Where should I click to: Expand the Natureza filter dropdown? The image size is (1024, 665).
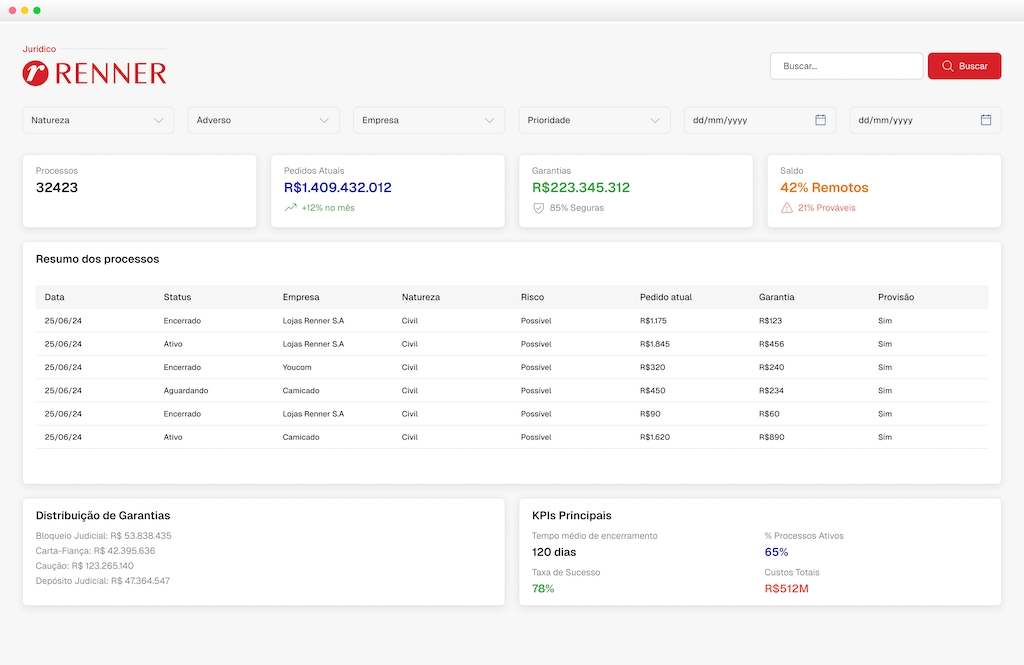[x=98, y=120]
